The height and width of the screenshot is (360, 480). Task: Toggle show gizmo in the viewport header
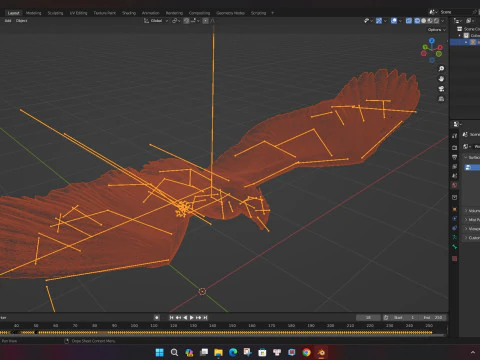tap(379, 21)
